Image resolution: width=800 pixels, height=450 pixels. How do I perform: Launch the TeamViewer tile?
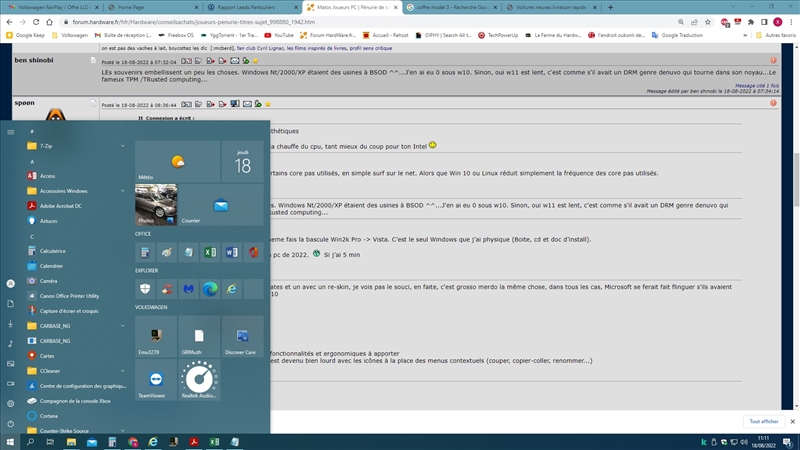(156, 379)
